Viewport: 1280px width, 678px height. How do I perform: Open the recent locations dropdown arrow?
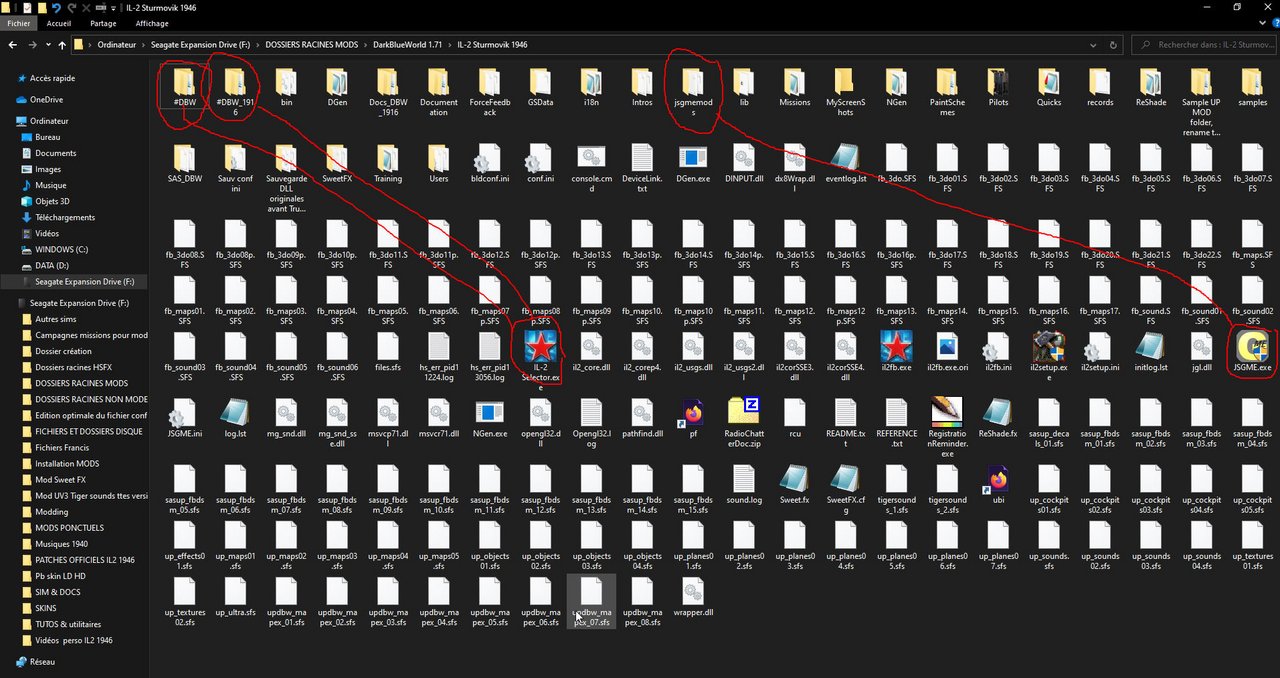tap(47, 45)
